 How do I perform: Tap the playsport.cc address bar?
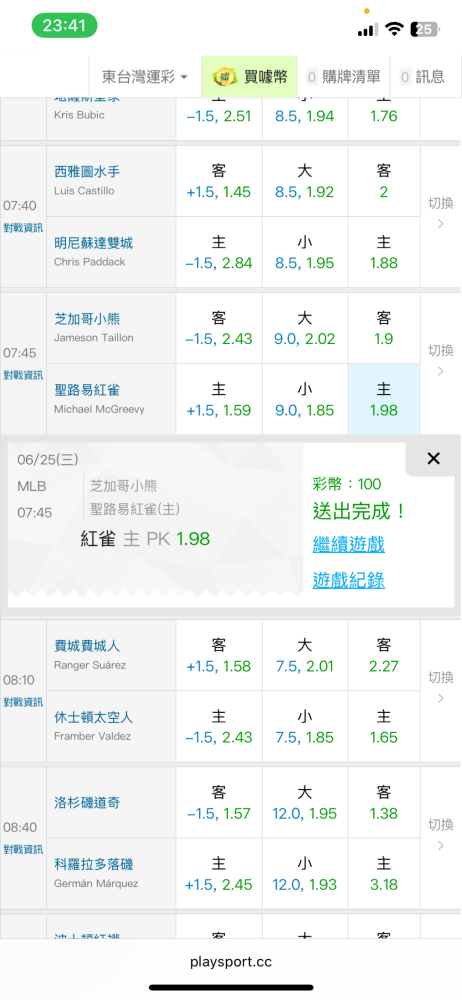[x=231, y=961]
